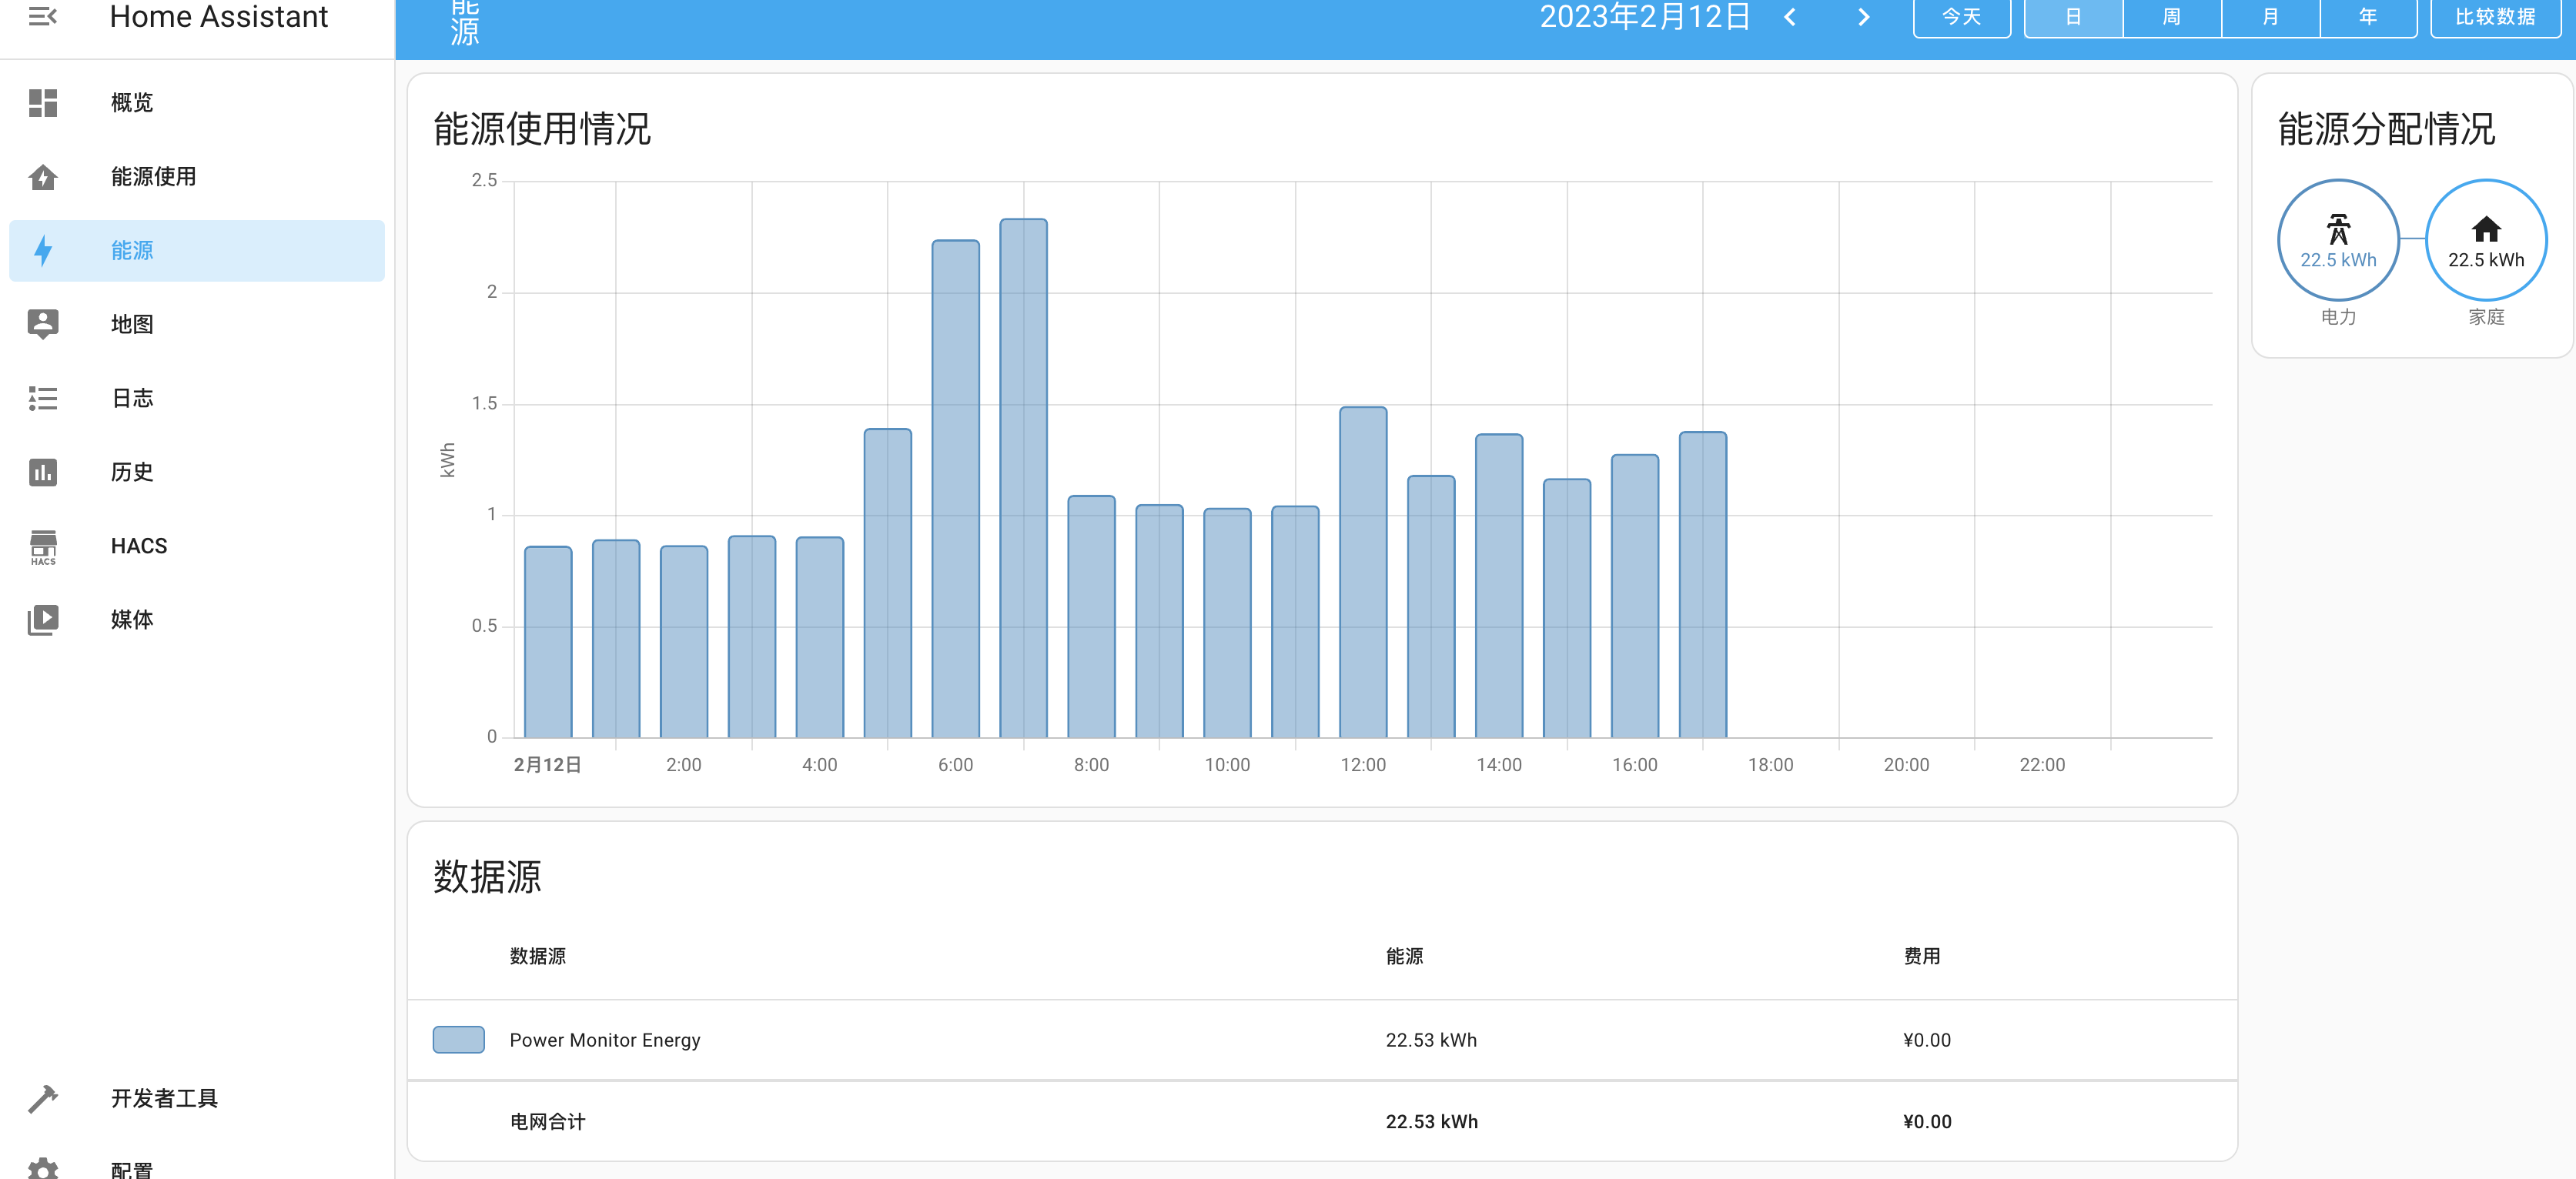Open the 媒体 media player icon
The width and height of the screenshot is (2576, 1179).
click(x=43, y=619)
